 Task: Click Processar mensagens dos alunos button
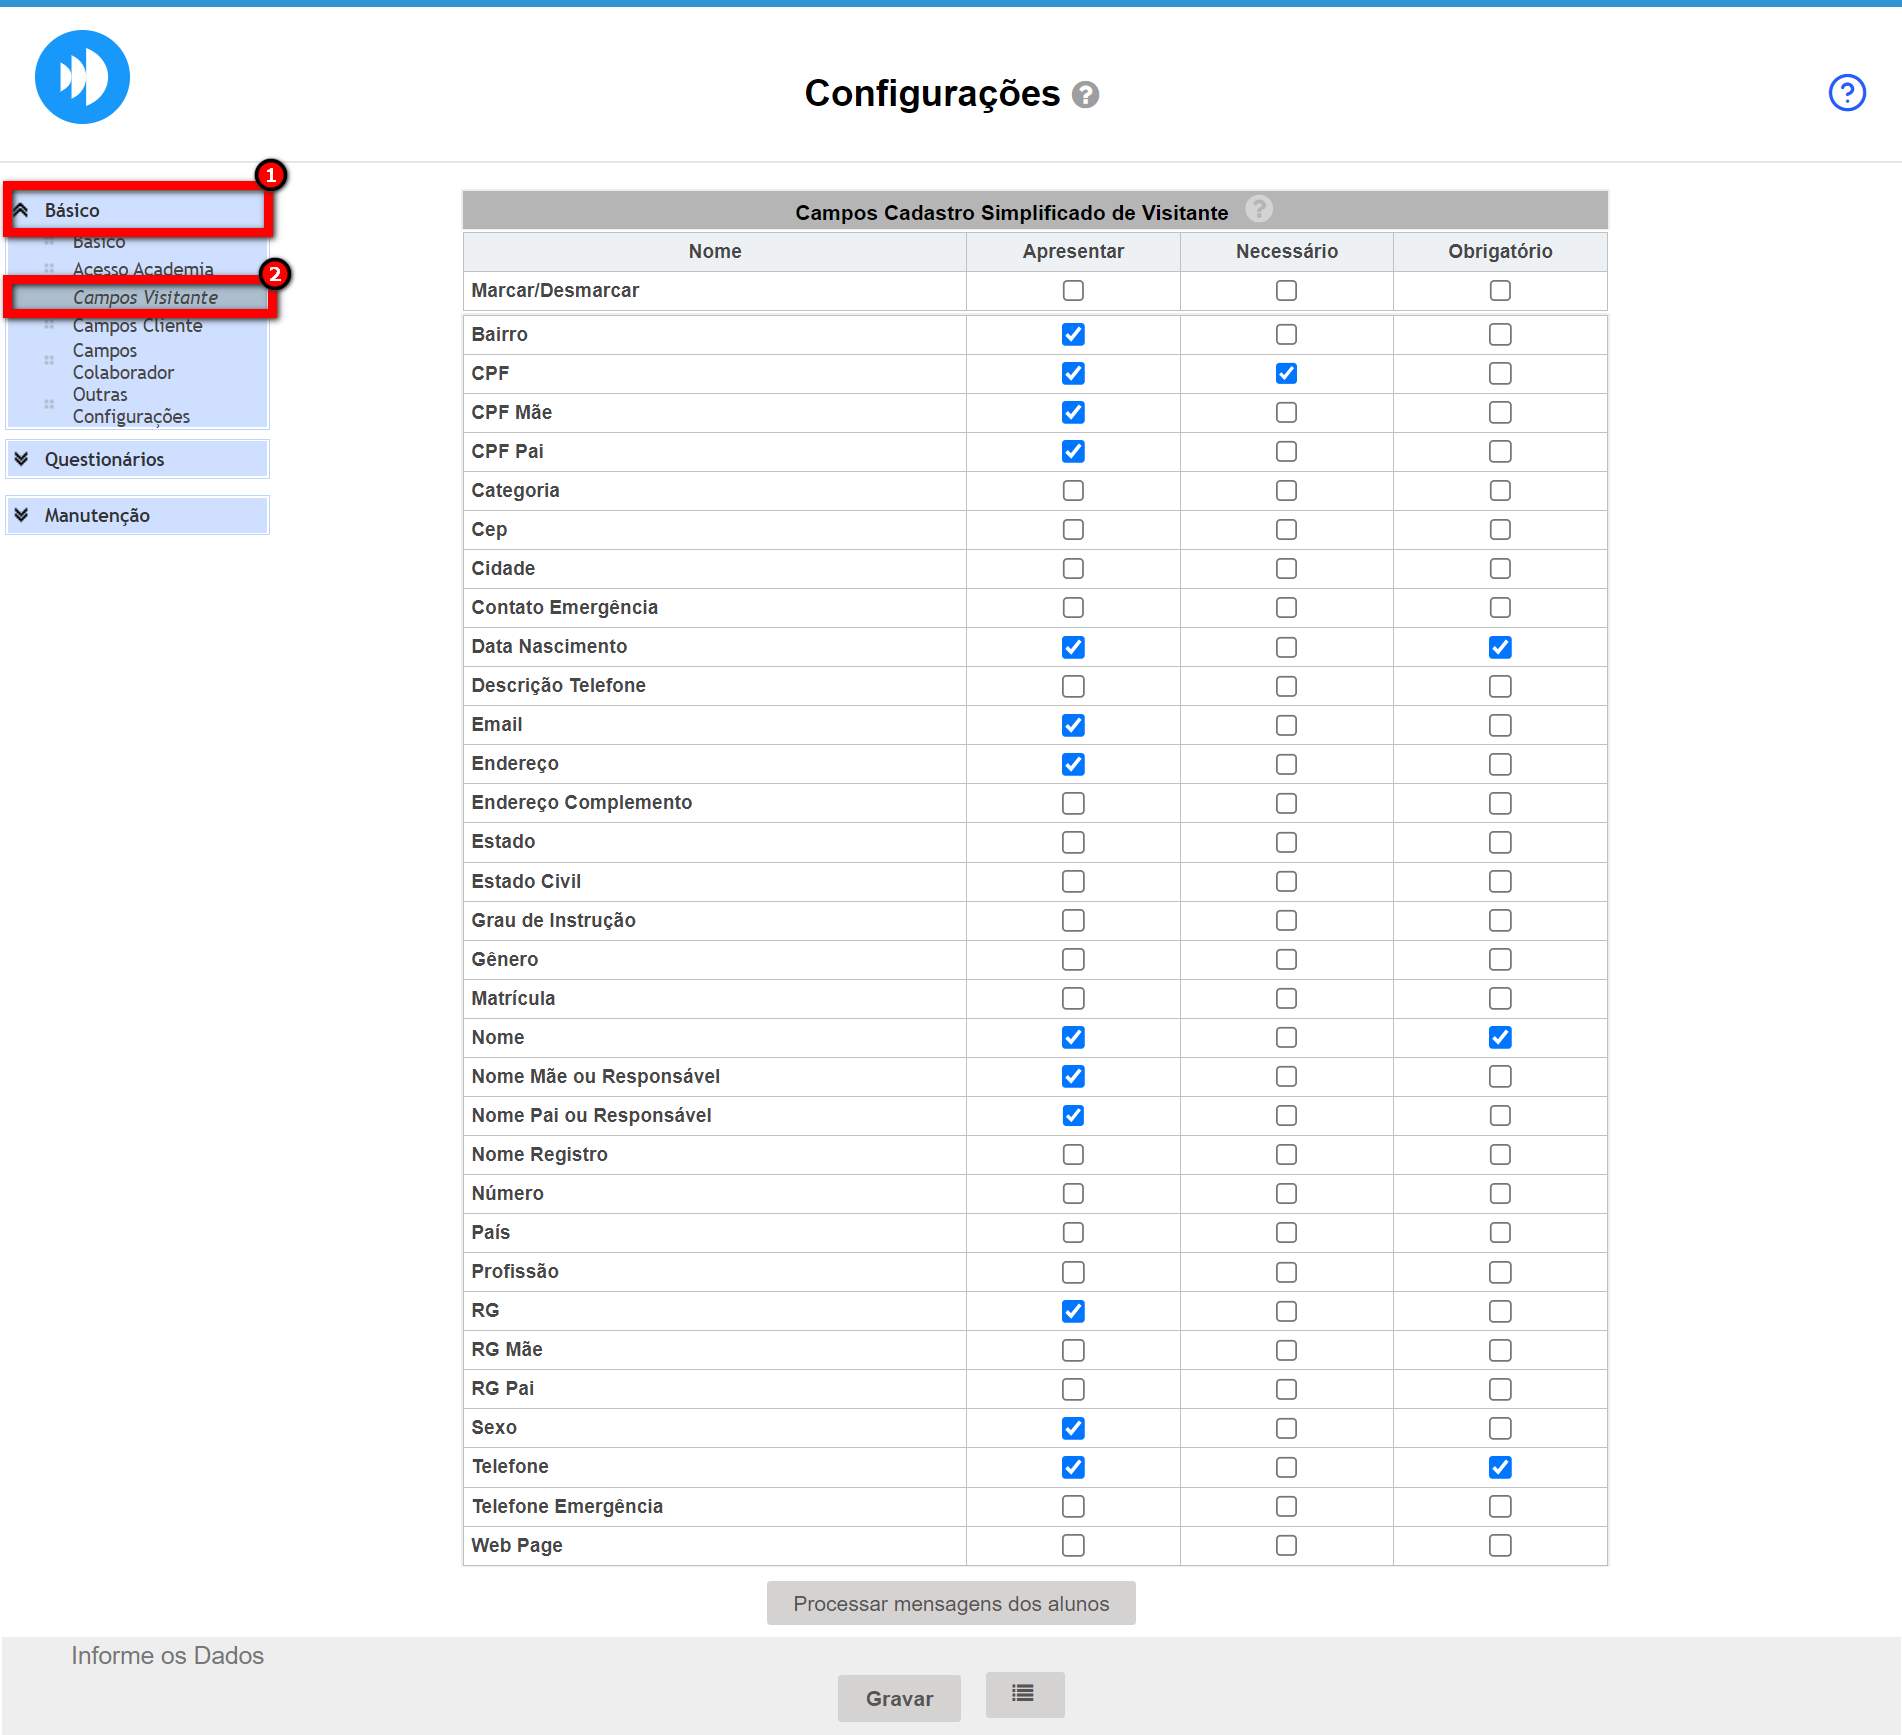tap(950, 1603)
